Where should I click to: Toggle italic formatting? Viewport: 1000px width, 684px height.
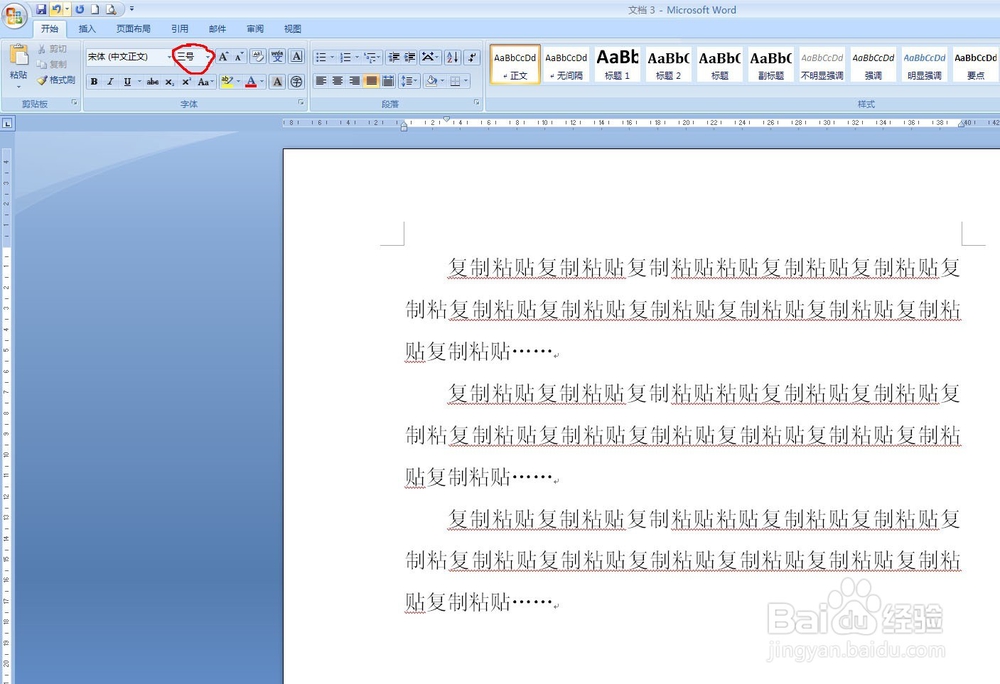[x=108, y=80]
